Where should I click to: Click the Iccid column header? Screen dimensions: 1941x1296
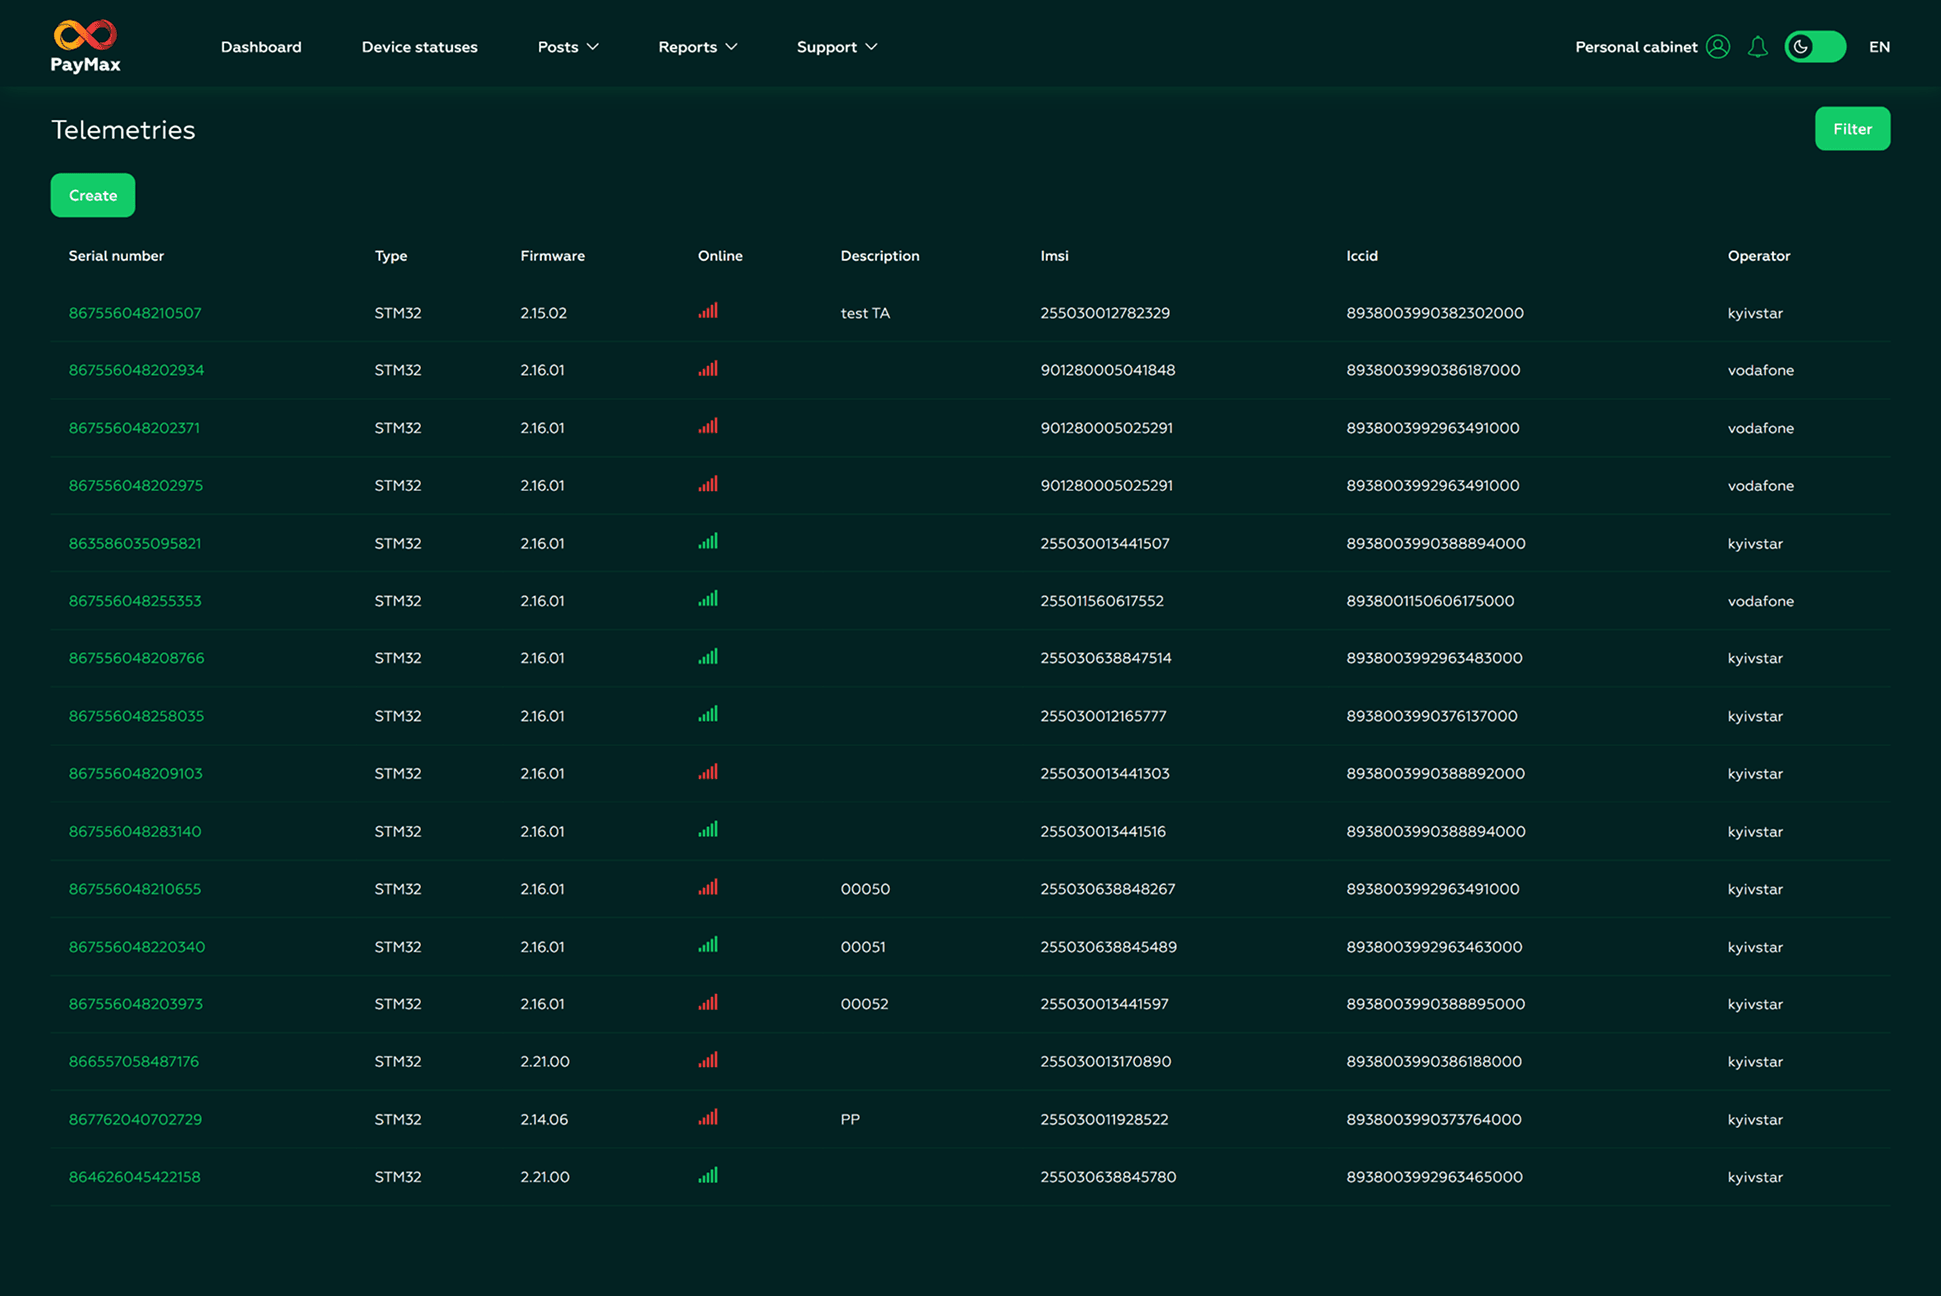pyautogui.click(x=1362, y=256)
